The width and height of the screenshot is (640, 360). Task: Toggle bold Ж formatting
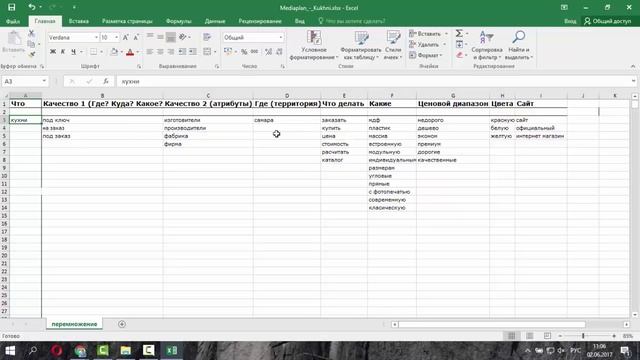click(x=53, y=52)
